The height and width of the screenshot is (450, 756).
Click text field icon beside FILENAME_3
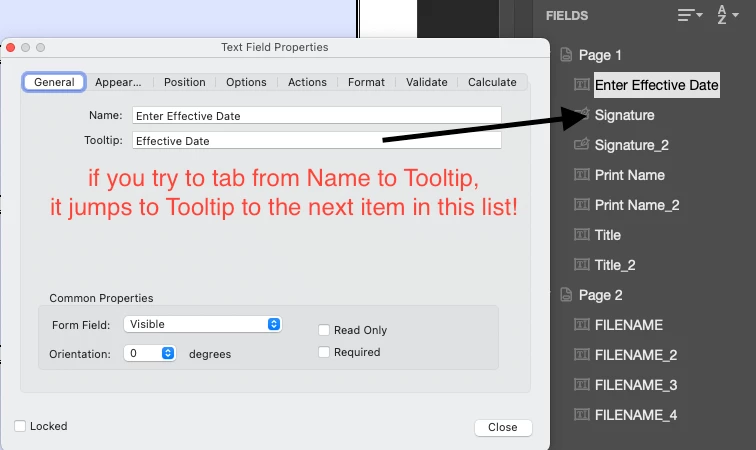pos(581,384)
